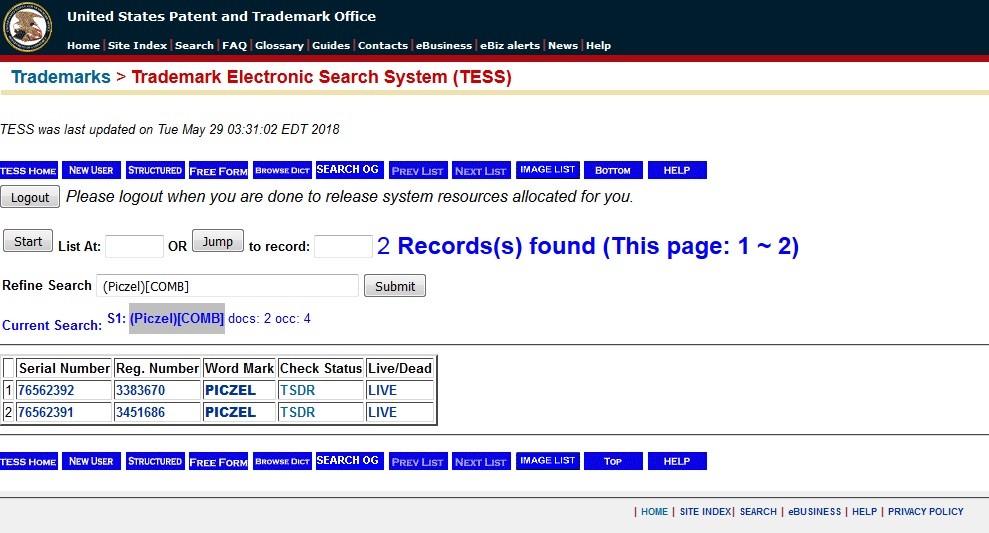Viewport: 989px width, 533px height.
Task: Focus the to record input field
Action: pos(343,246)
